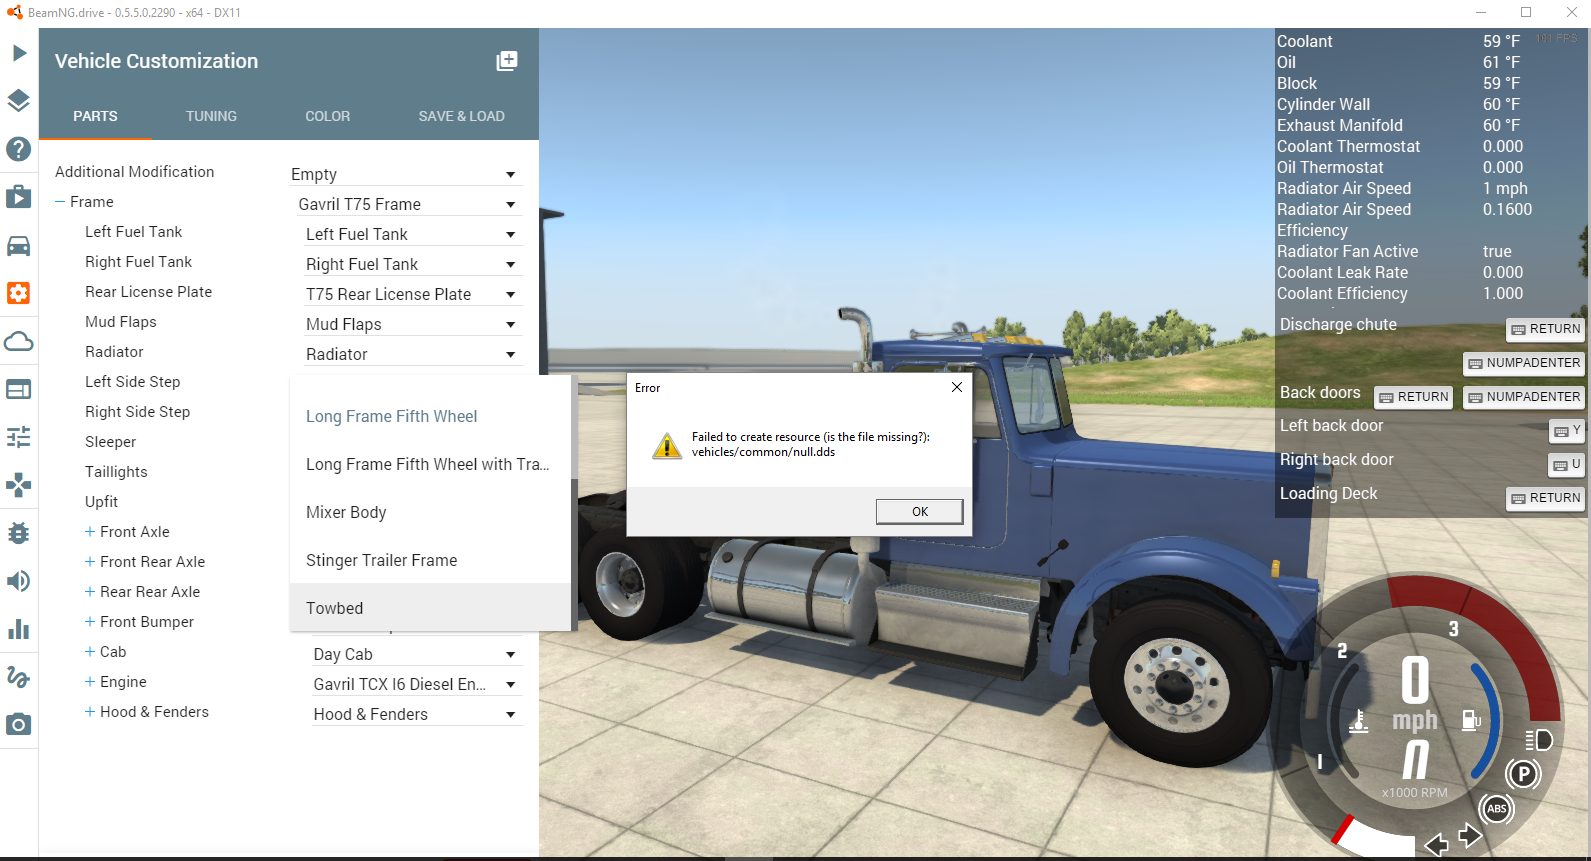
Task: Expand the Rear Rear Axle node
Action: click(90, 592)
